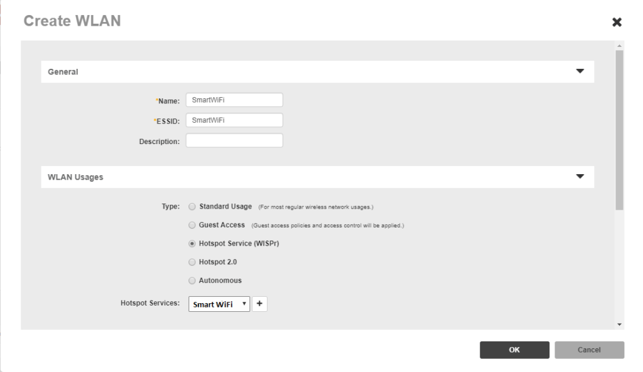The height and width of the screenshot is (372, 643).
Task: Click the Name input field
Action: click(x=234, y=100)
